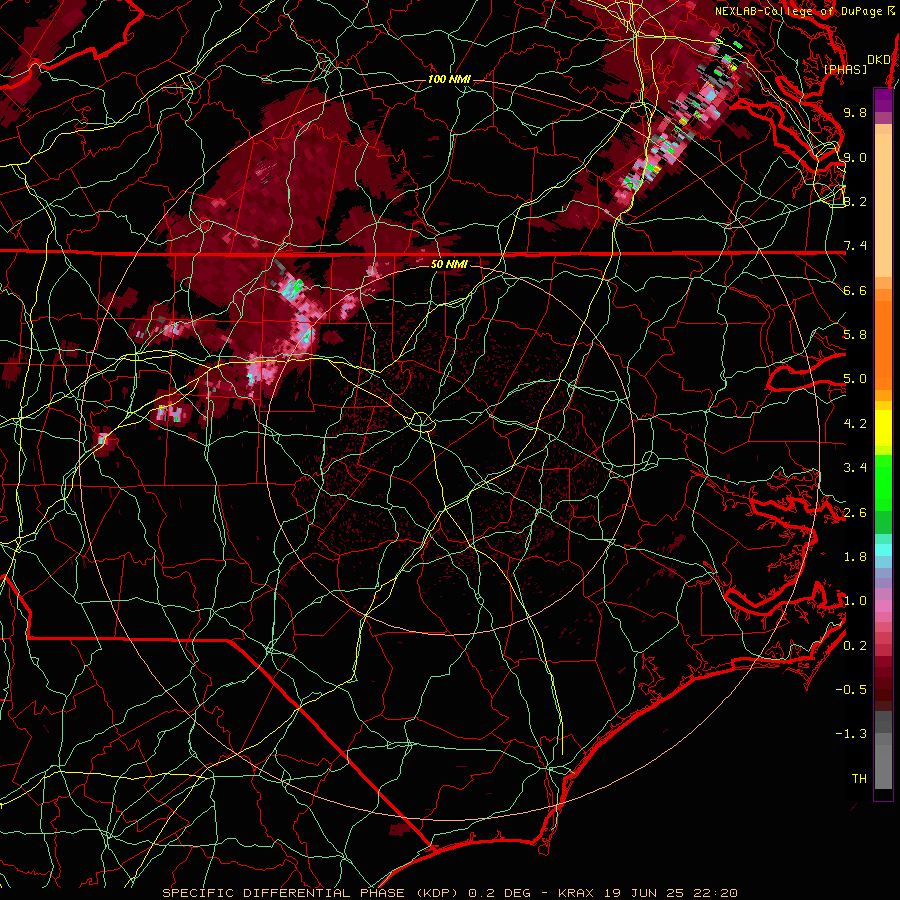Select the 50 NMI range ring label

pos(449,264)
